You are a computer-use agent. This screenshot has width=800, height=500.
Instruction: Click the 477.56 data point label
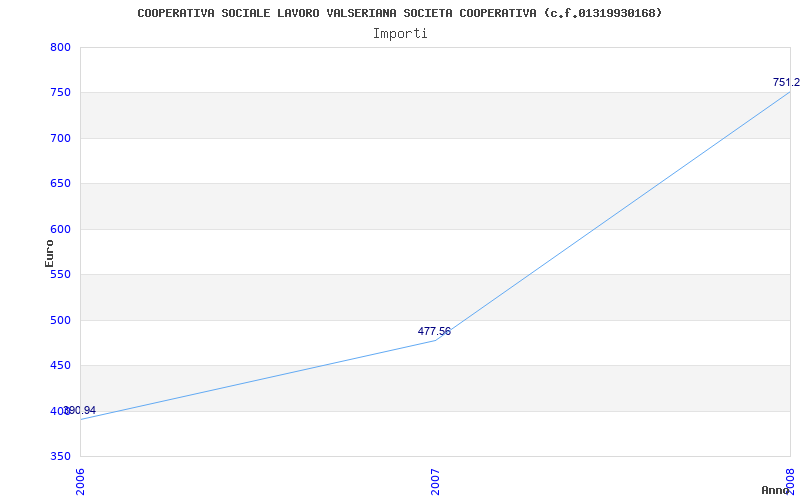(x=434, y=331)
